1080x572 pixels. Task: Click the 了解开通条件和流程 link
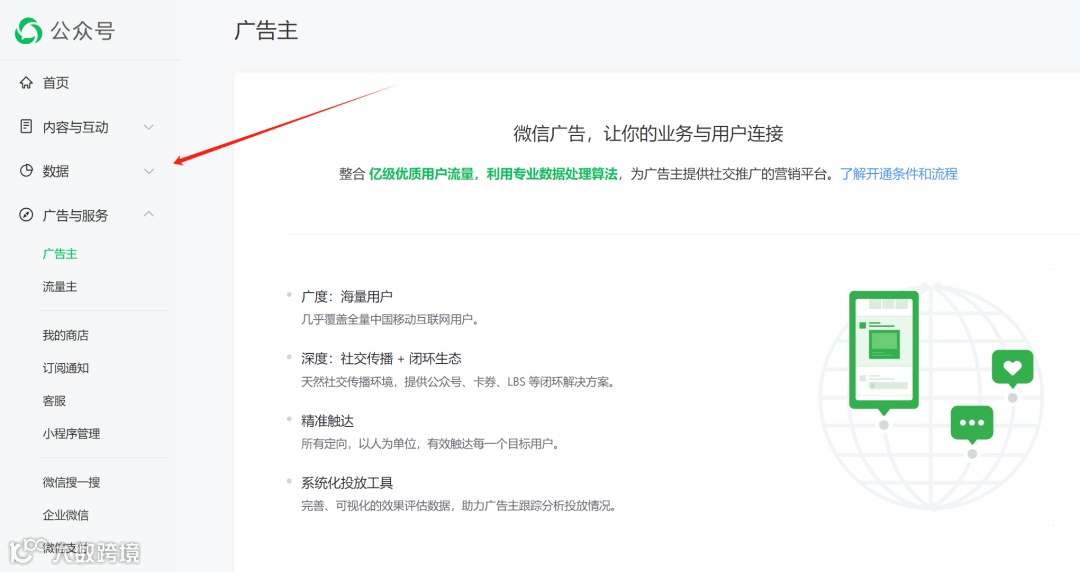[x=899, y=174]
